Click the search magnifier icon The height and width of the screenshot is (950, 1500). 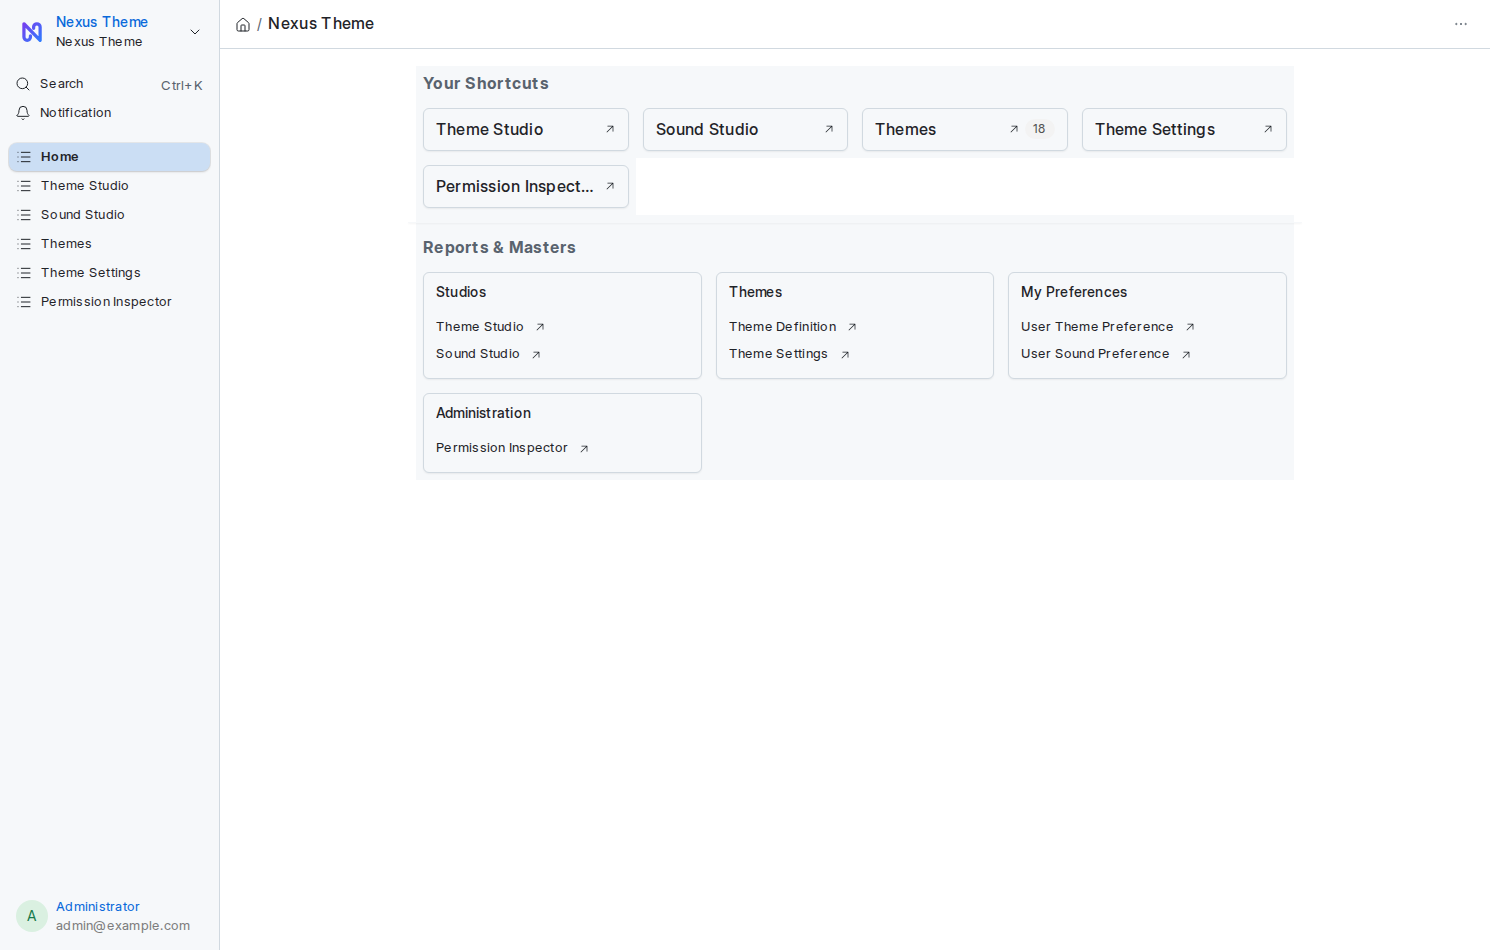(23, 84)
